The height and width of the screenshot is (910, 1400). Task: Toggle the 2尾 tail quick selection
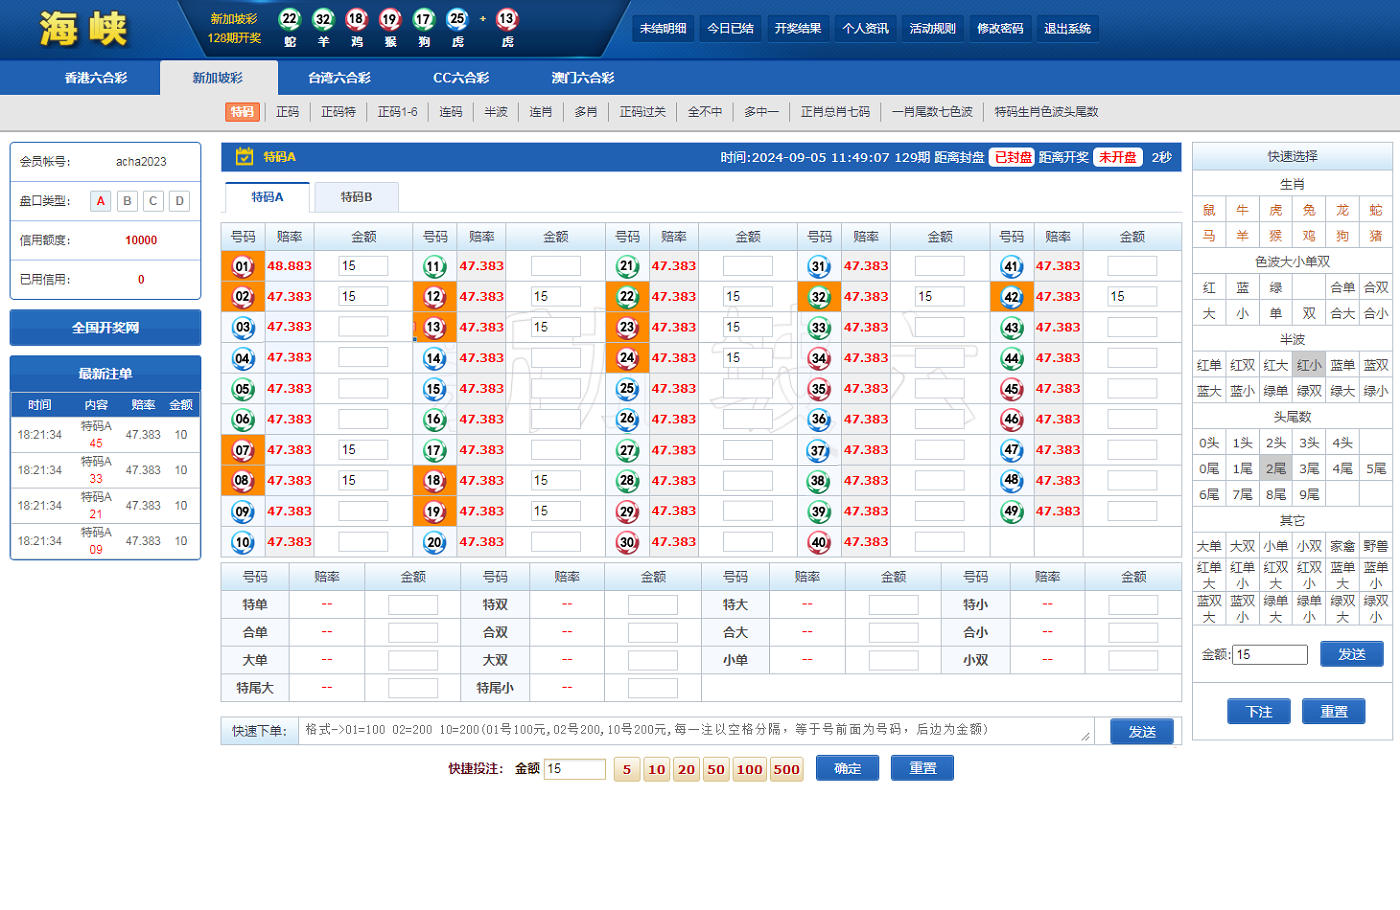[1275, 468]
